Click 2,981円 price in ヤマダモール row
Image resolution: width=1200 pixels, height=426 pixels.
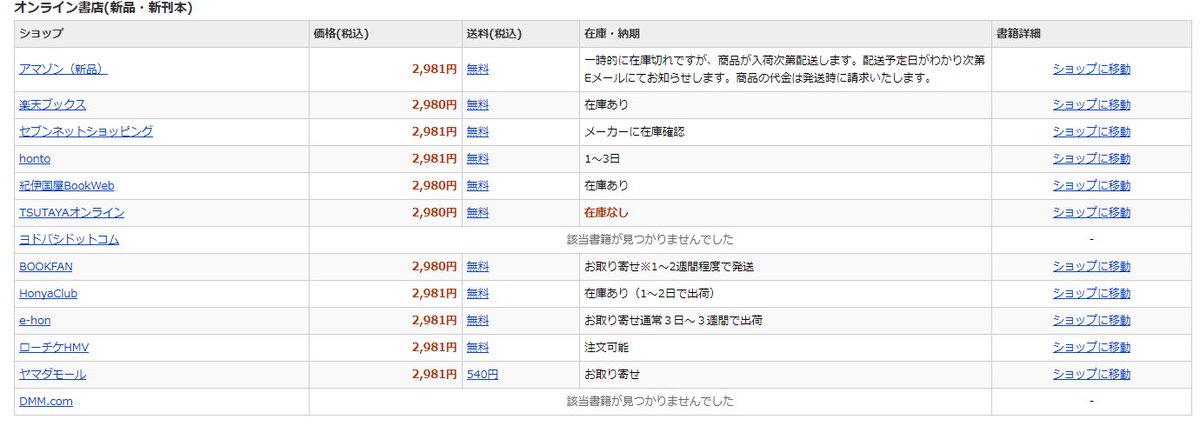pos(434,374)
